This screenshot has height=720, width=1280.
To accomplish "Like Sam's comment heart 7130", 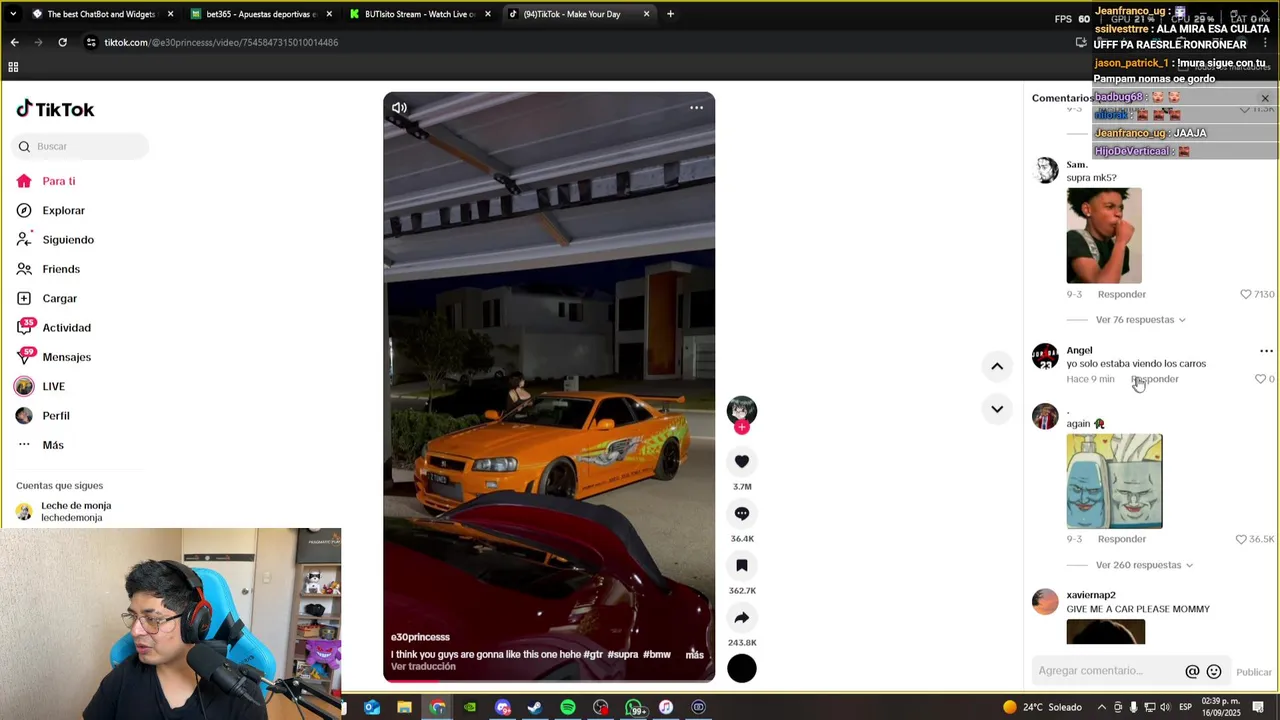I will point(1246,294).
